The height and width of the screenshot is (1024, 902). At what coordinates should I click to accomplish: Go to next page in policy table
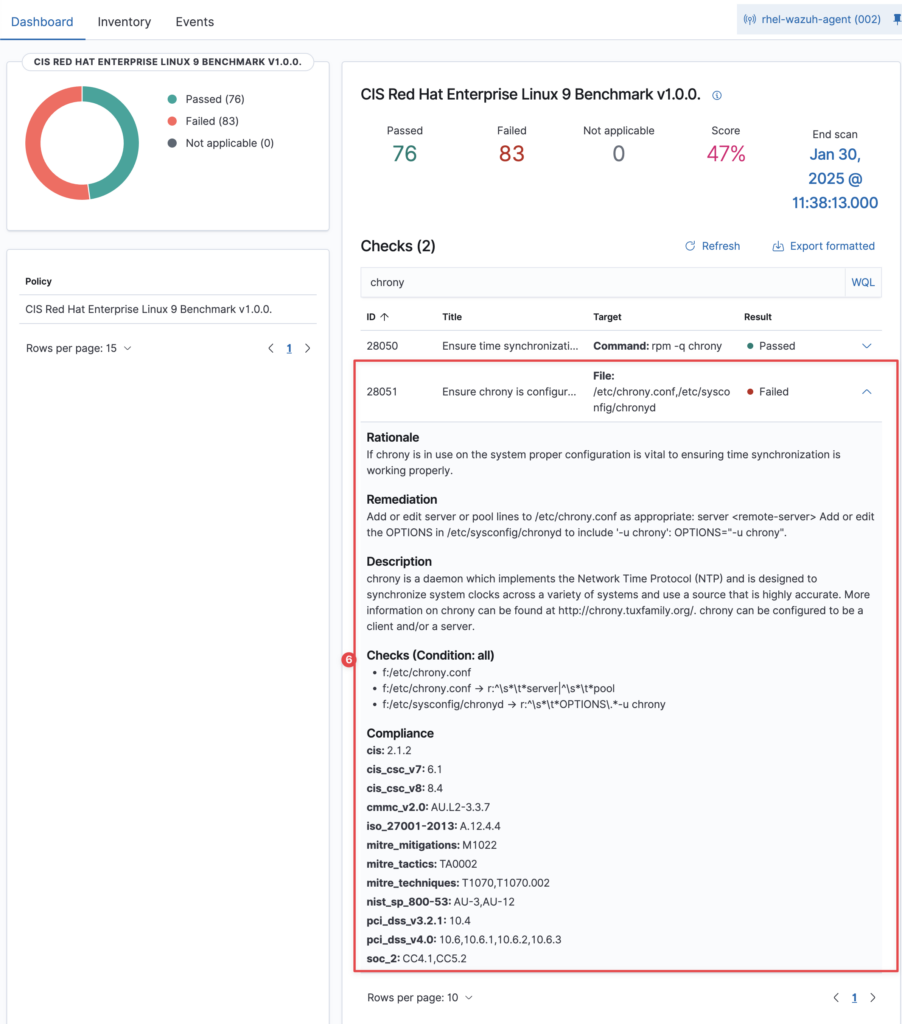click(308, 348)
